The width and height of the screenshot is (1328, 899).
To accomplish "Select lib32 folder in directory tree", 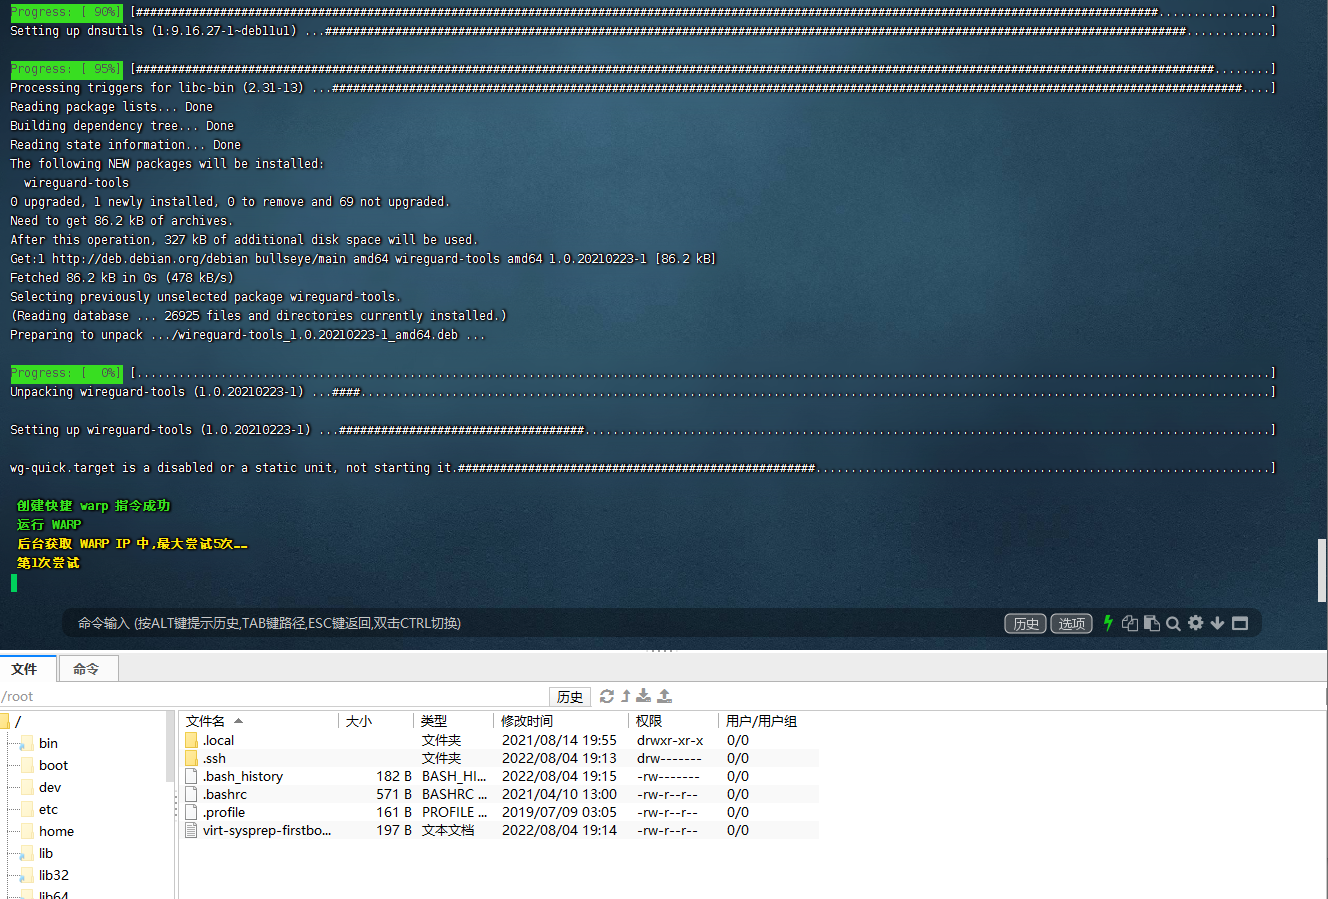I will 54,875.
